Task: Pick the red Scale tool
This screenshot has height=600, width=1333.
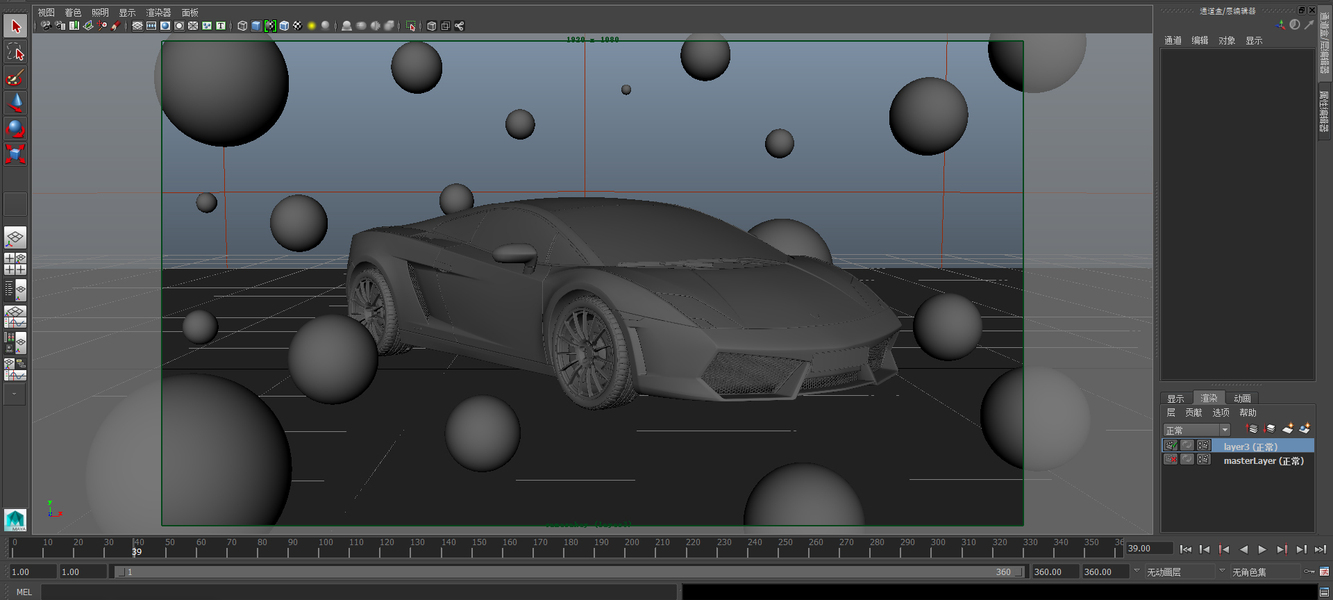Action: pyautogui.click(x=15, y=154)
